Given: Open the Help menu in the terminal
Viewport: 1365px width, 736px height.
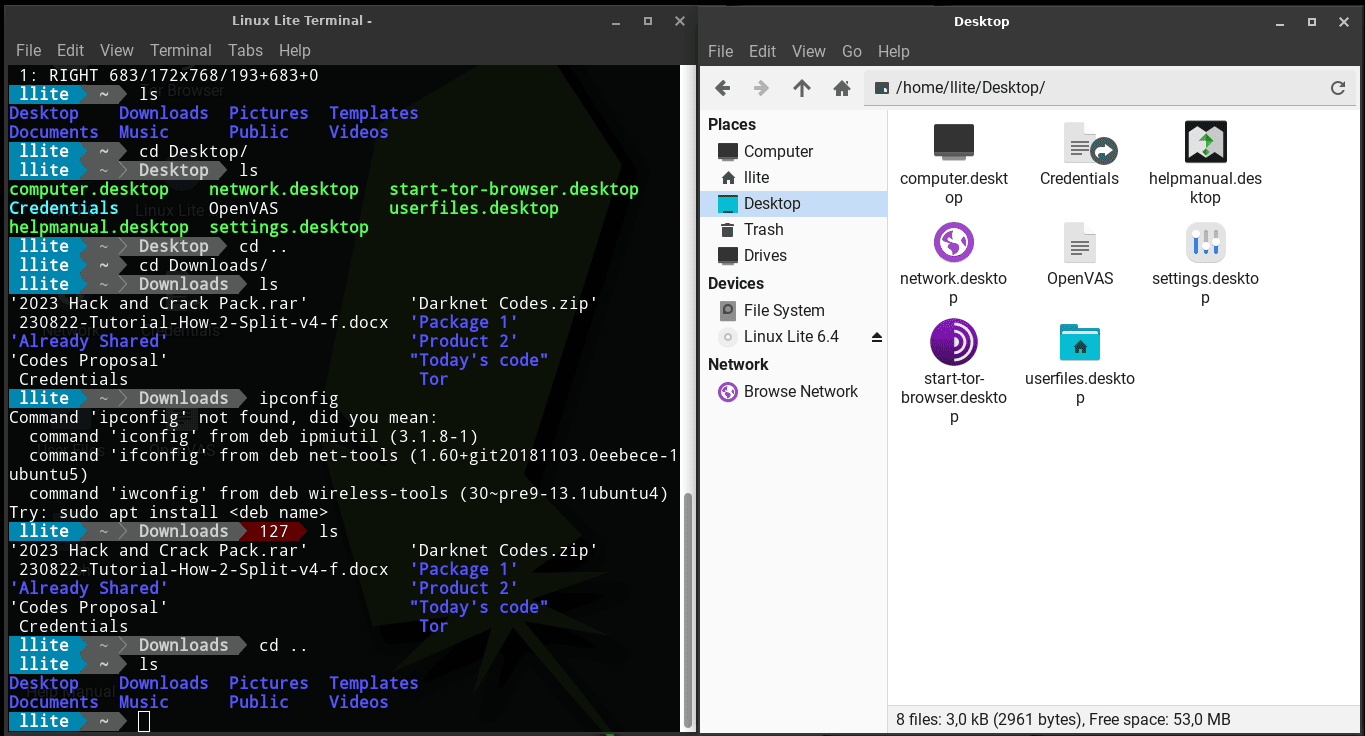Looking at the screenshot, I should 295,50.
